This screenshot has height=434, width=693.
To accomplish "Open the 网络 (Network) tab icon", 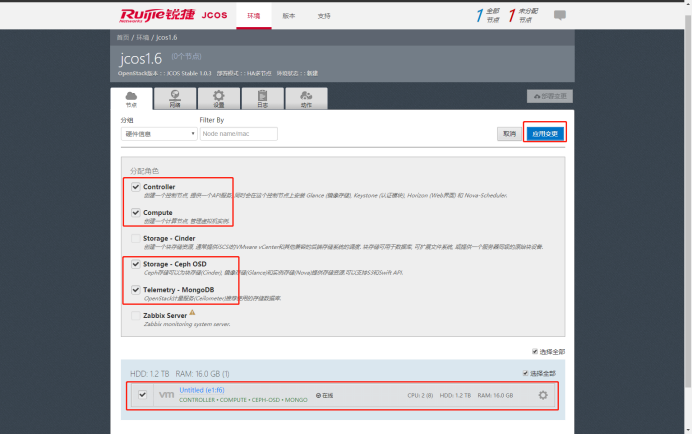I will point(175,99).
